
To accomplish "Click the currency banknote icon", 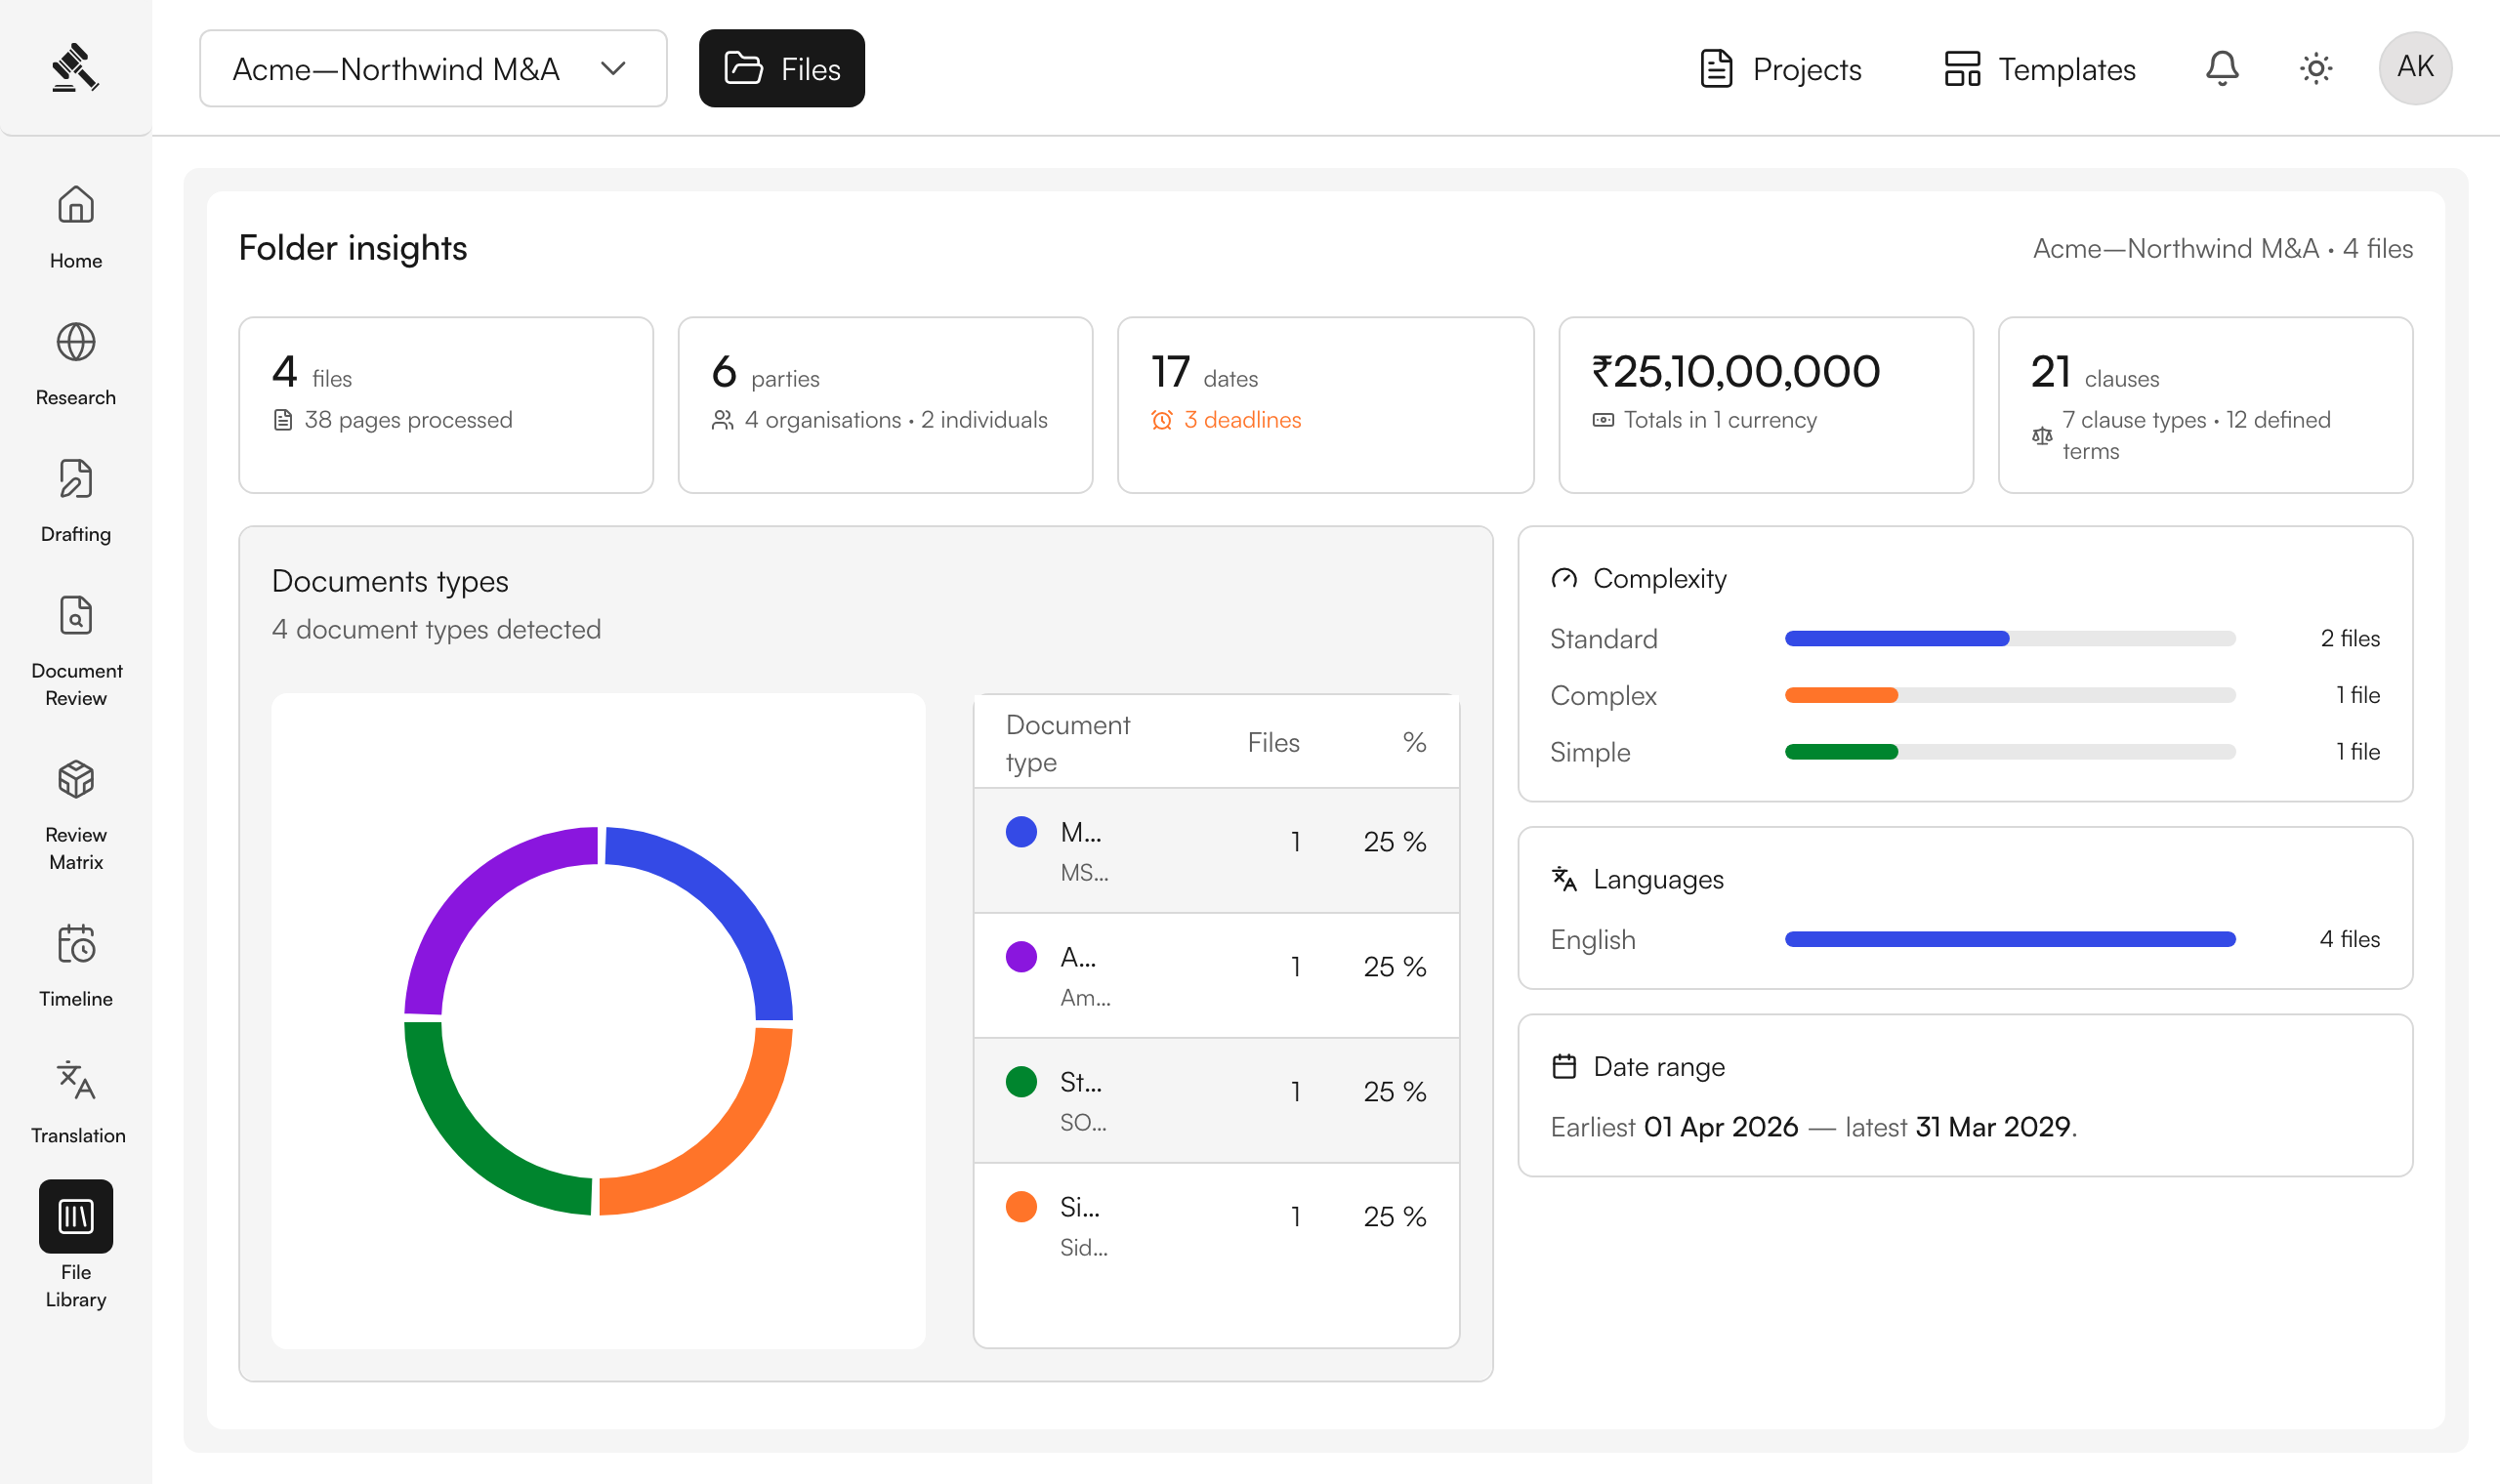I will tap(1603, 420).
